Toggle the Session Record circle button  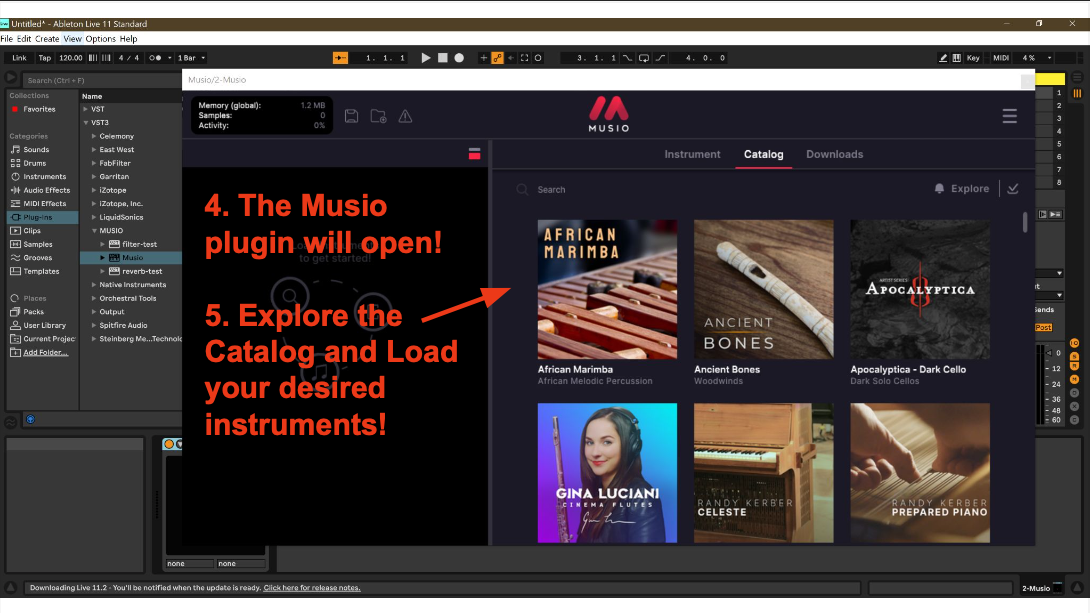pos(538,58)
